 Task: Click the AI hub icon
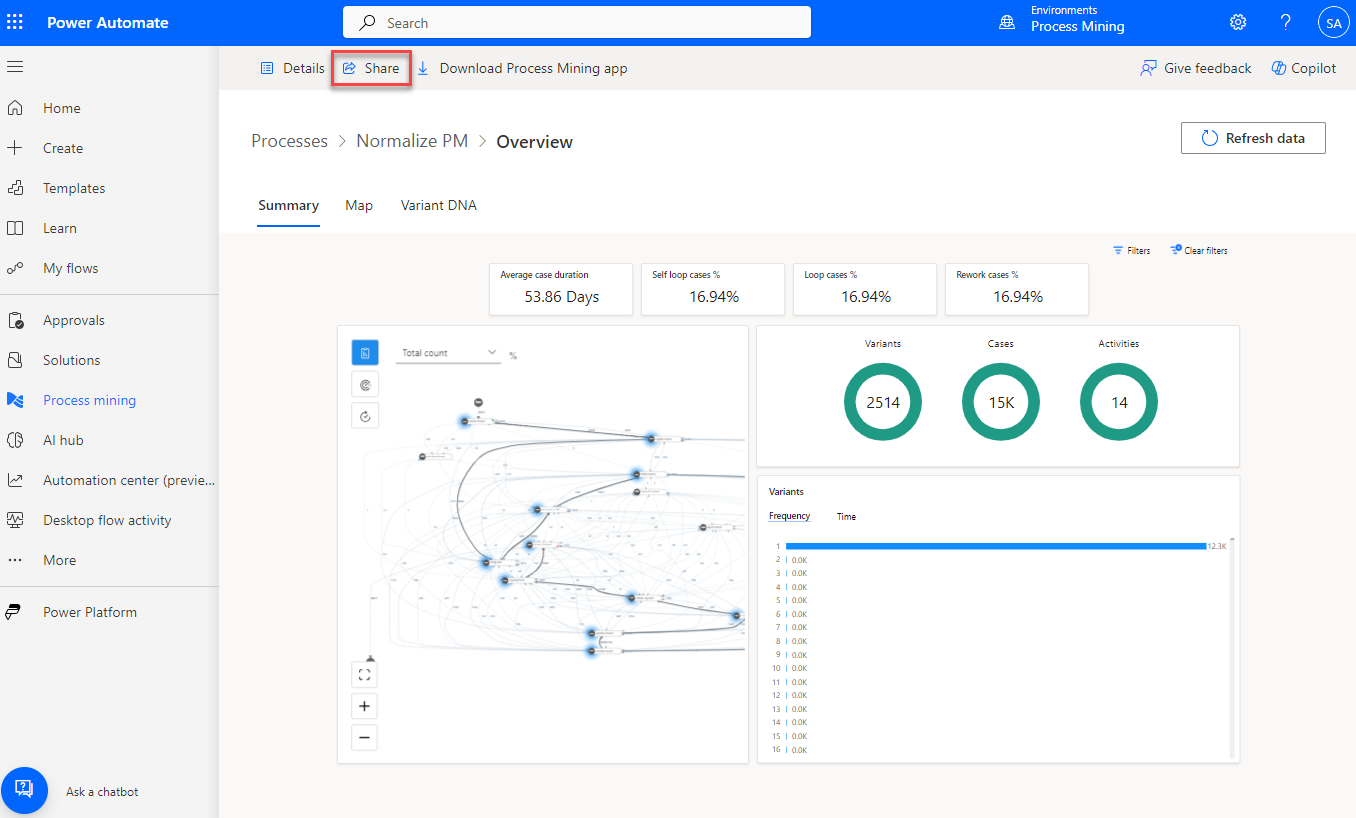click(x=15, y=440)
